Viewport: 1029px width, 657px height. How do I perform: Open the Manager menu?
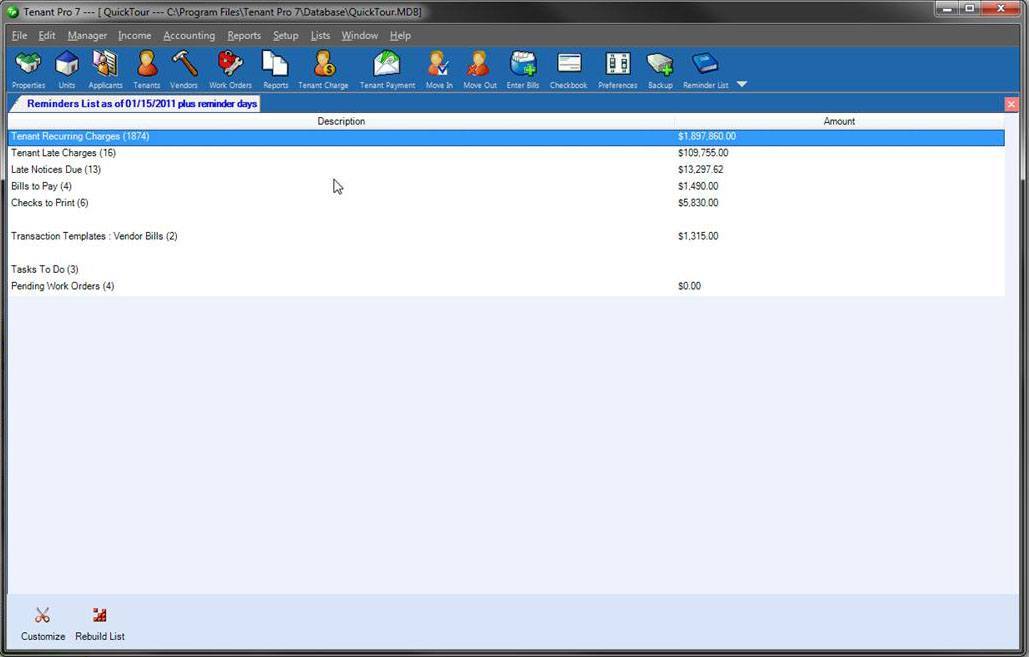pyautogui.click(x=87, y=35)
